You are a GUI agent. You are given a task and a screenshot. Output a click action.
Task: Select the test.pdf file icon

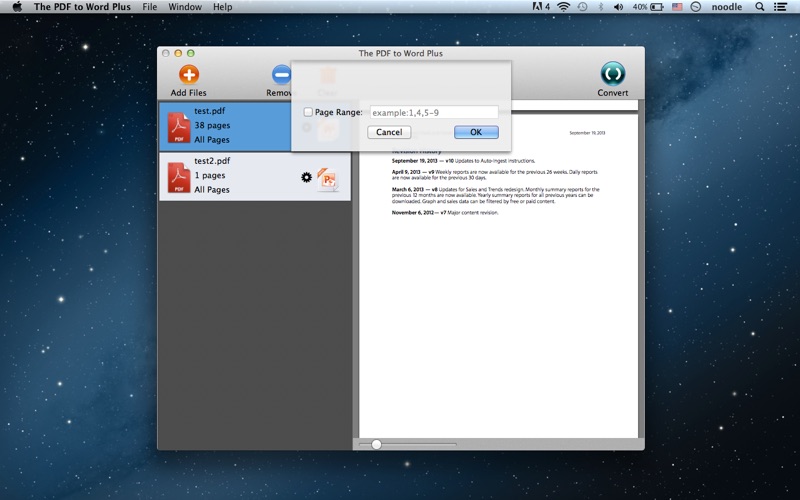coord(179,128)
